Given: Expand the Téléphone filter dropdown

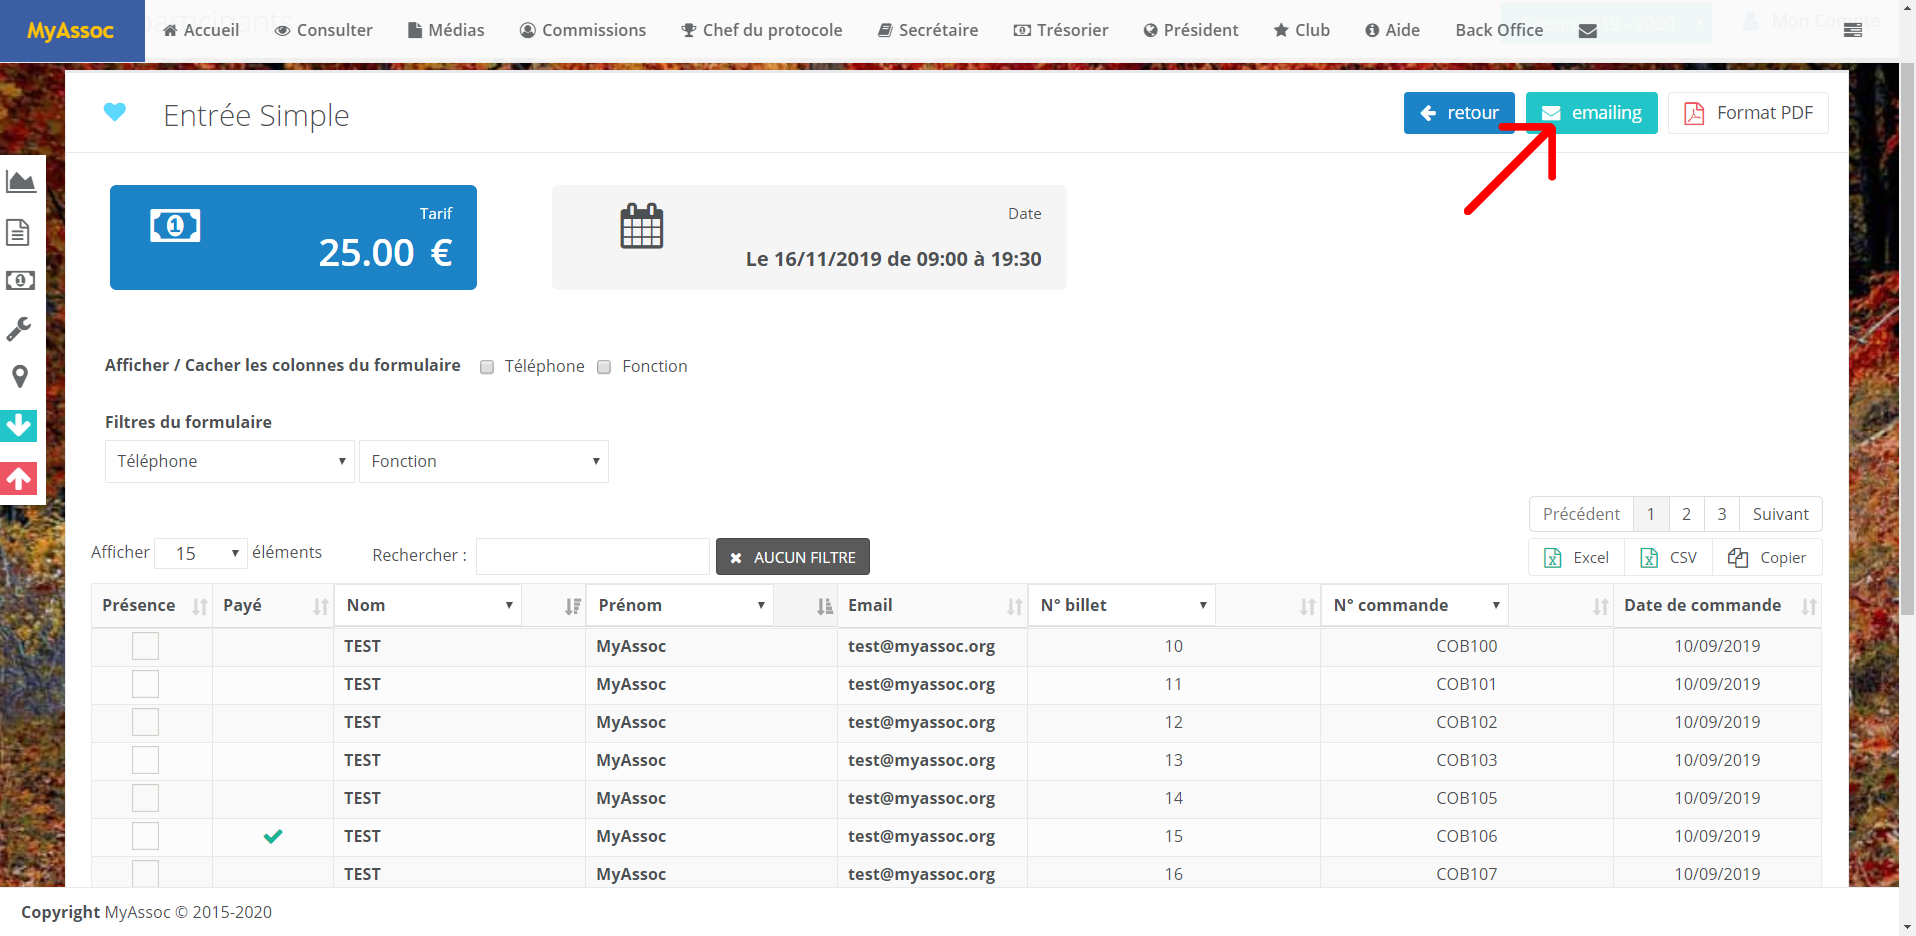Looking at the screenshot, I should coord(230,461).
